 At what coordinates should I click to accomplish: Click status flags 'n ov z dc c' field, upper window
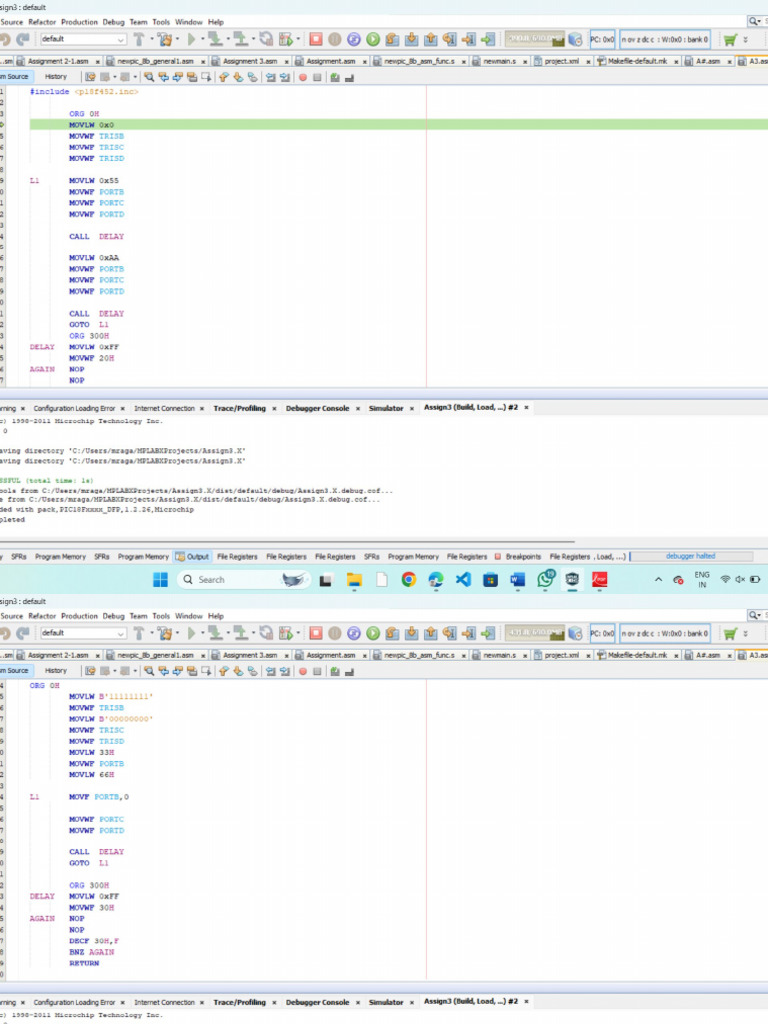click(665, 39)
